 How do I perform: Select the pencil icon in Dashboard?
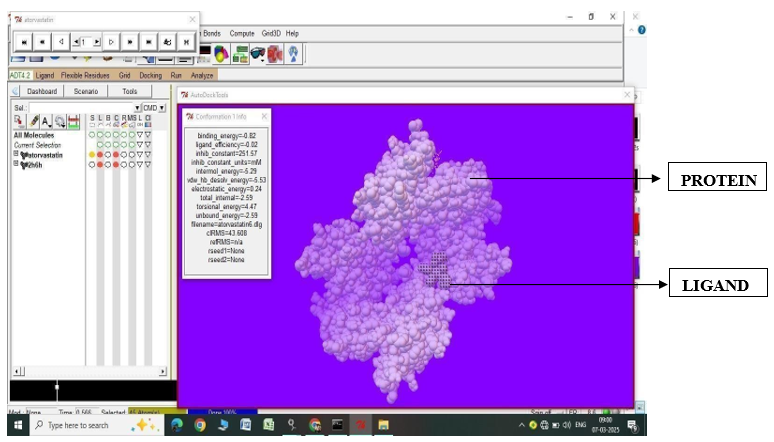coord(33,121)
